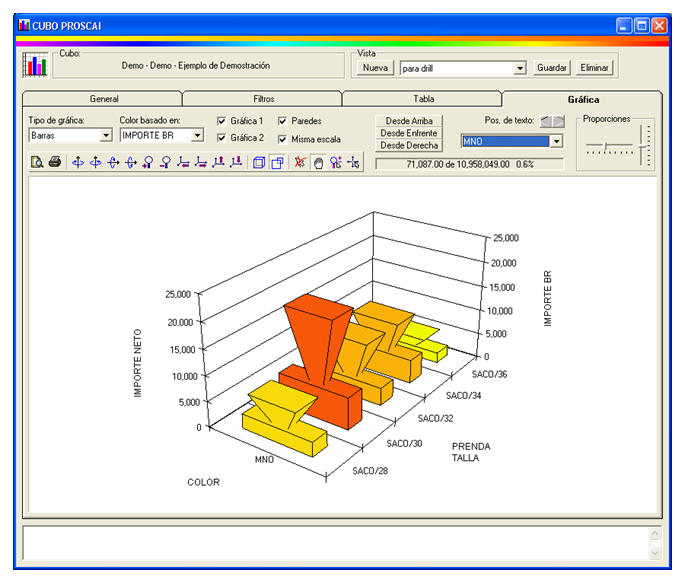Image resolution: width=681 pixels, height=580 pixels.
Task: Click the Demo - Demo - Ejemplo de Demostración text
Action: [195, 66]
